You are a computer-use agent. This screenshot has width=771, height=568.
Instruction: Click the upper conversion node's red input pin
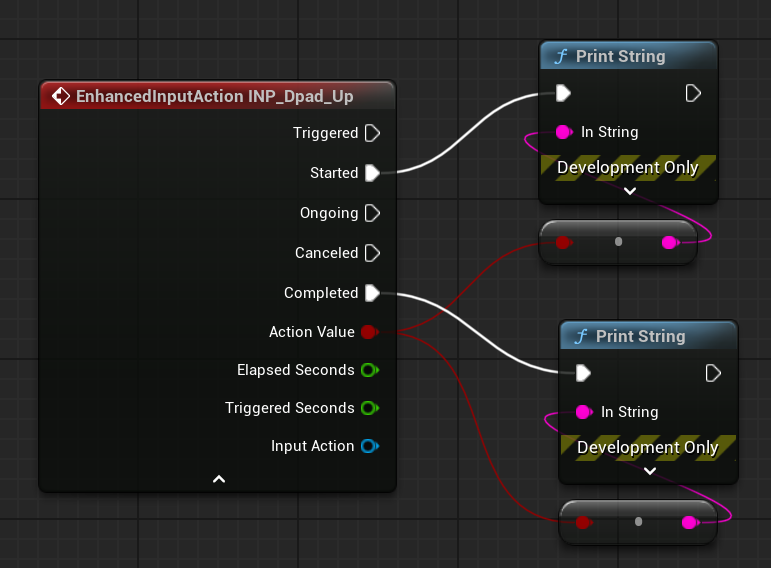(x=564, y=242)
